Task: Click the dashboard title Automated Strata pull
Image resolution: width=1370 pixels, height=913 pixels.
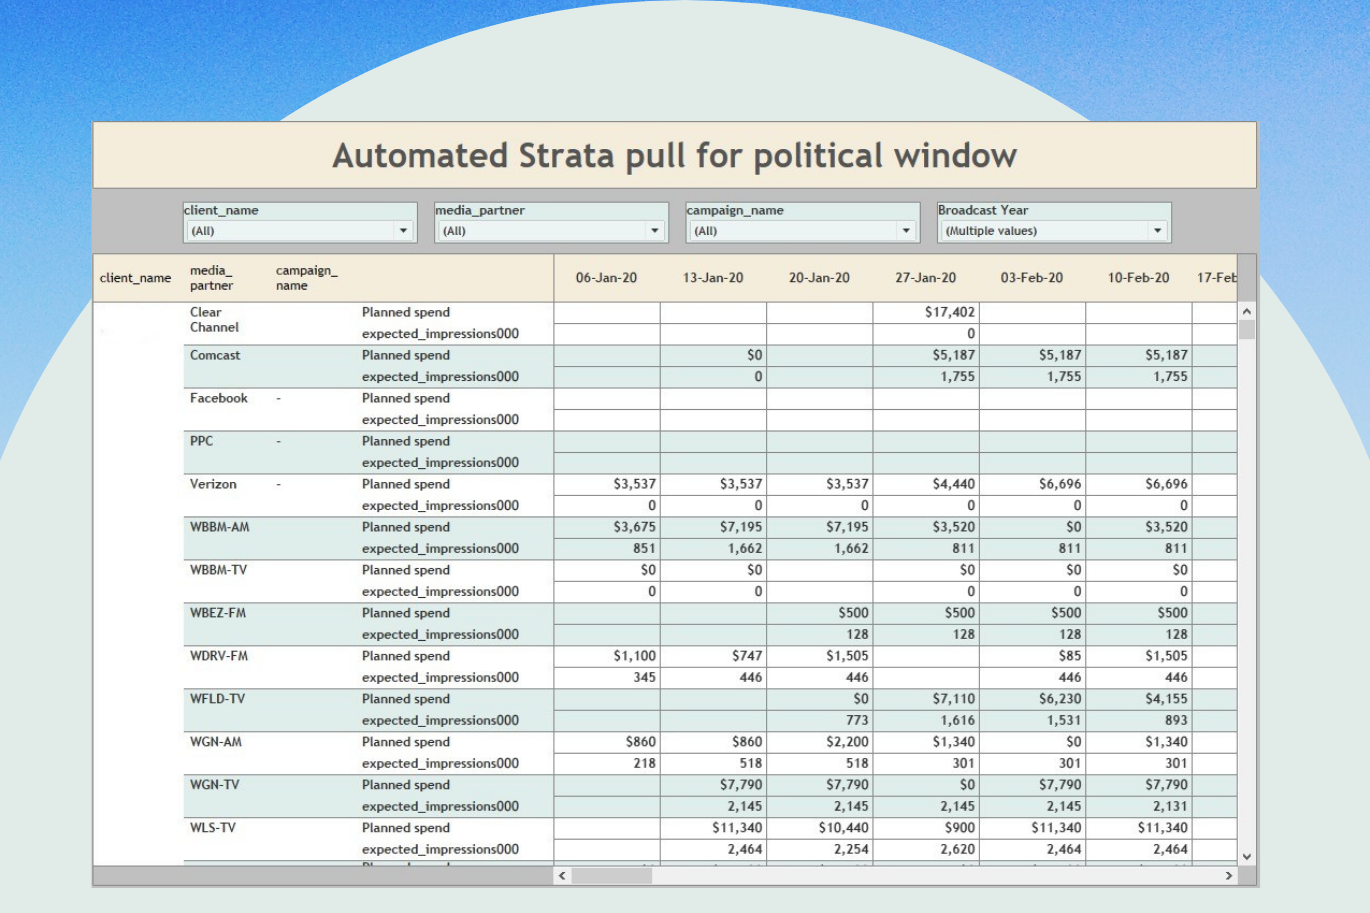Action: pyautogui.click(x=675, y=156)
